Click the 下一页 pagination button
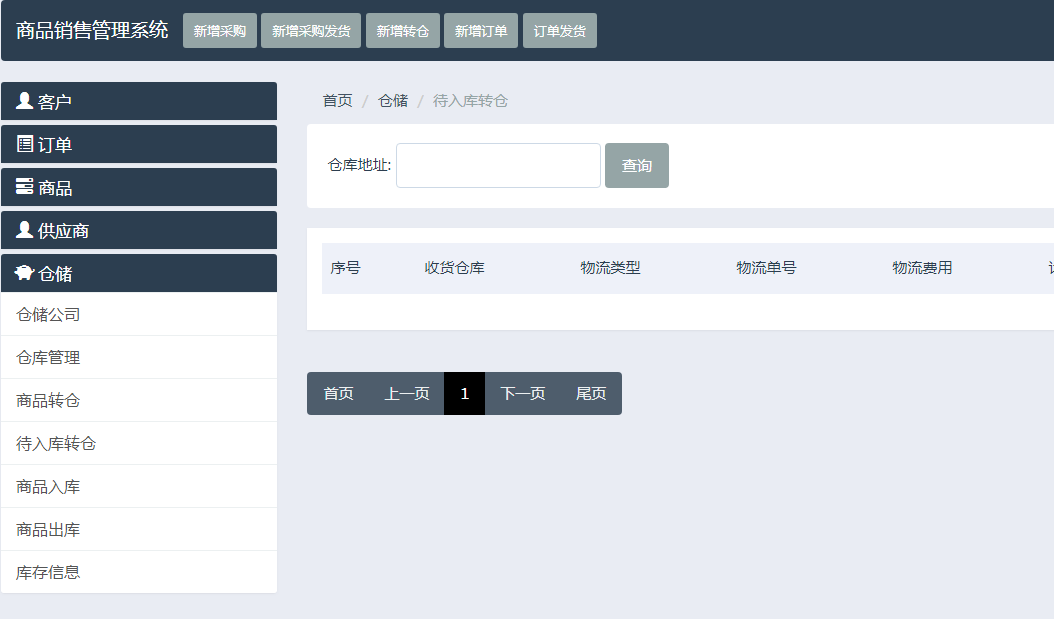This screenshot has height=619, width=1054. click(523, 394)
